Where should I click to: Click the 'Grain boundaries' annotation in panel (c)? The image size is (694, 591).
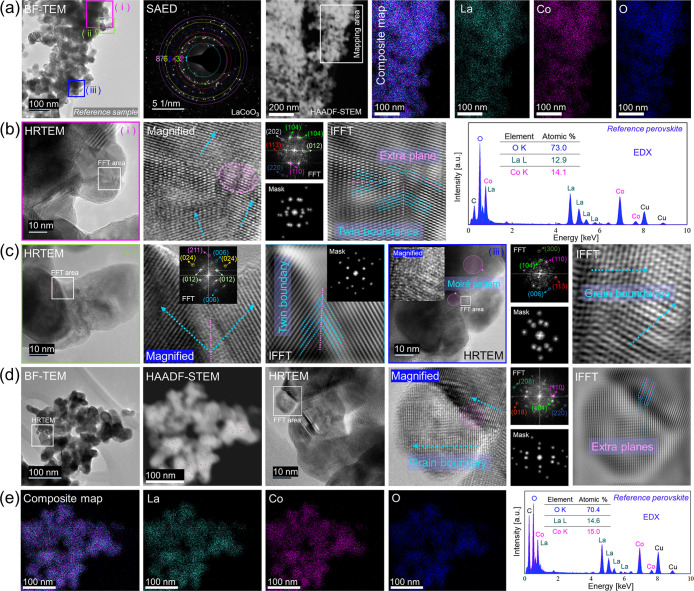pos(627,293)
